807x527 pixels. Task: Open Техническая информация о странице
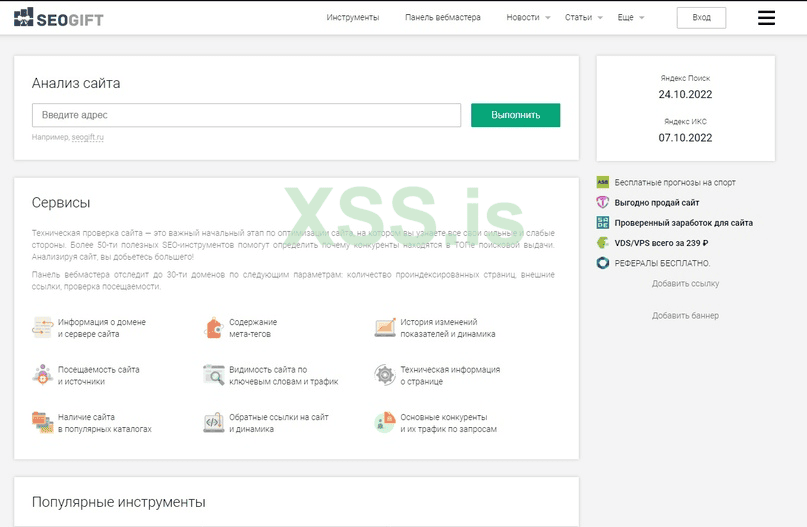[x=450, y=375]
